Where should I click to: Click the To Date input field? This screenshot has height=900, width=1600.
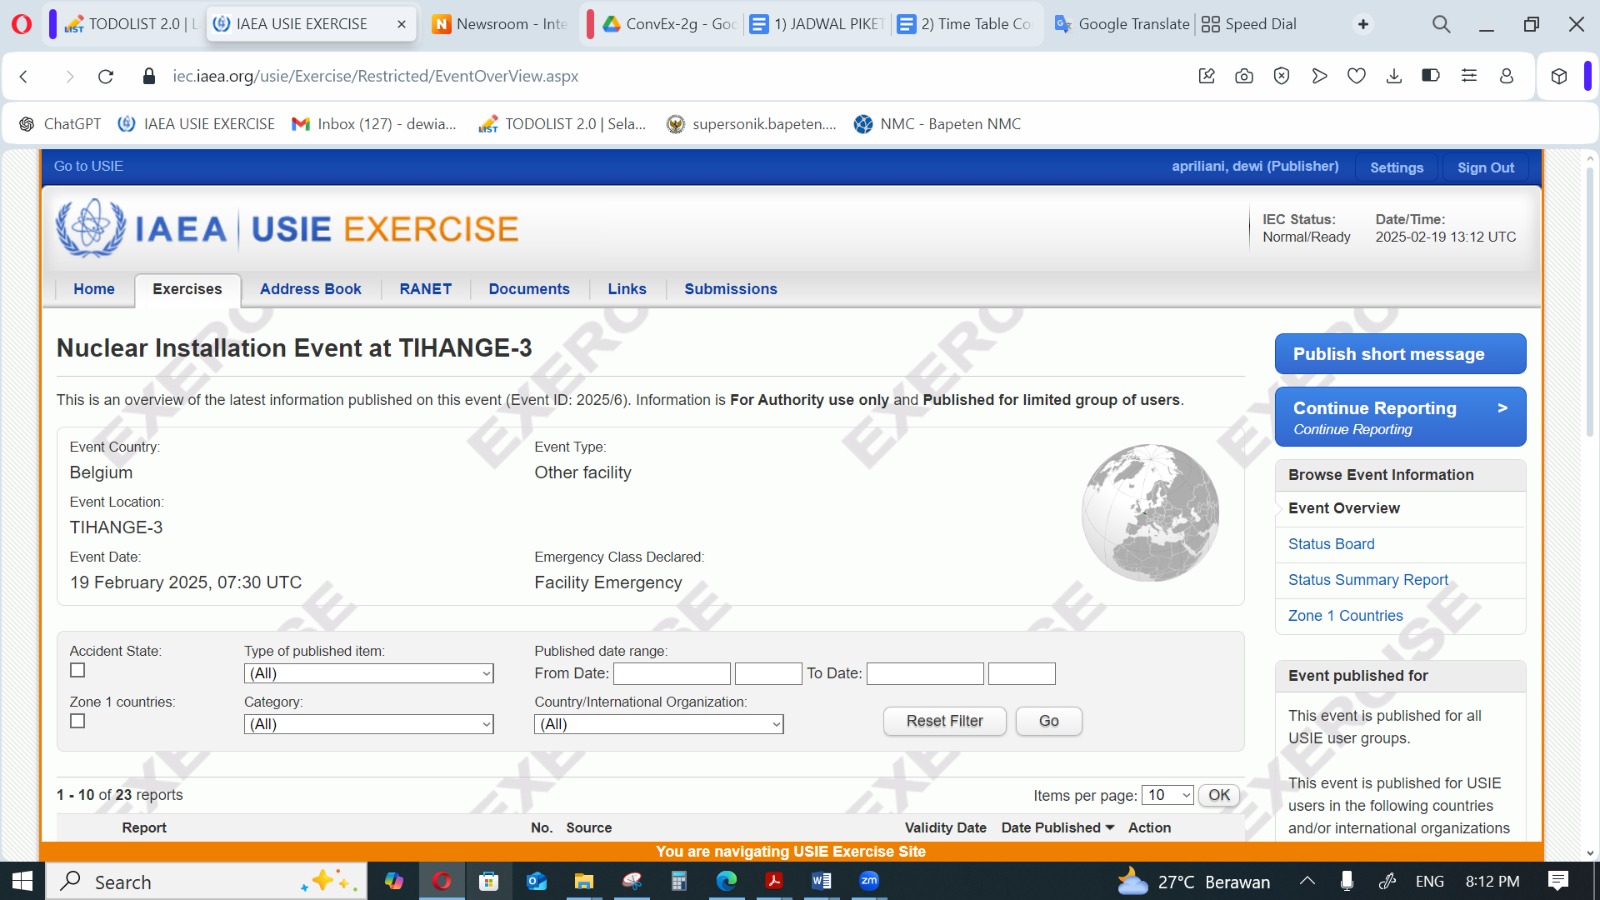(925, 674)
